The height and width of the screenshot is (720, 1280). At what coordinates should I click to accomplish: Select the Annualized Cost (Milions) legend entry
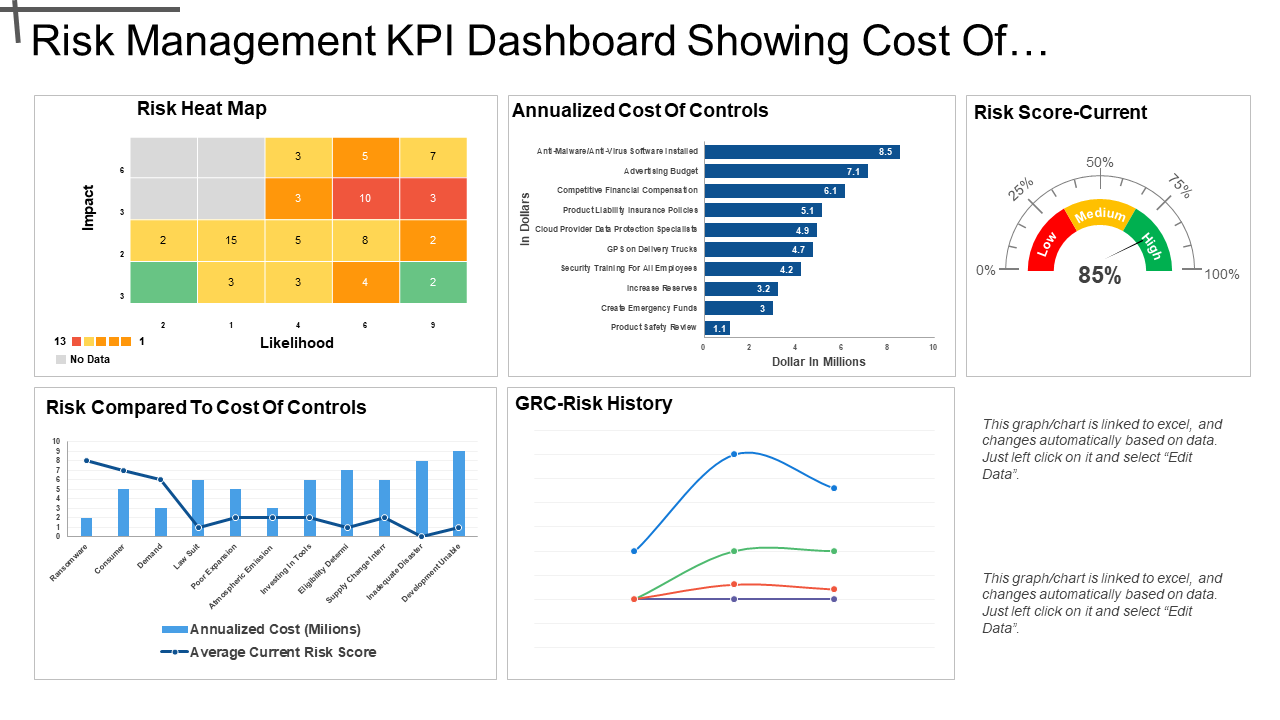pyautogui.click(x=261, y=629)
